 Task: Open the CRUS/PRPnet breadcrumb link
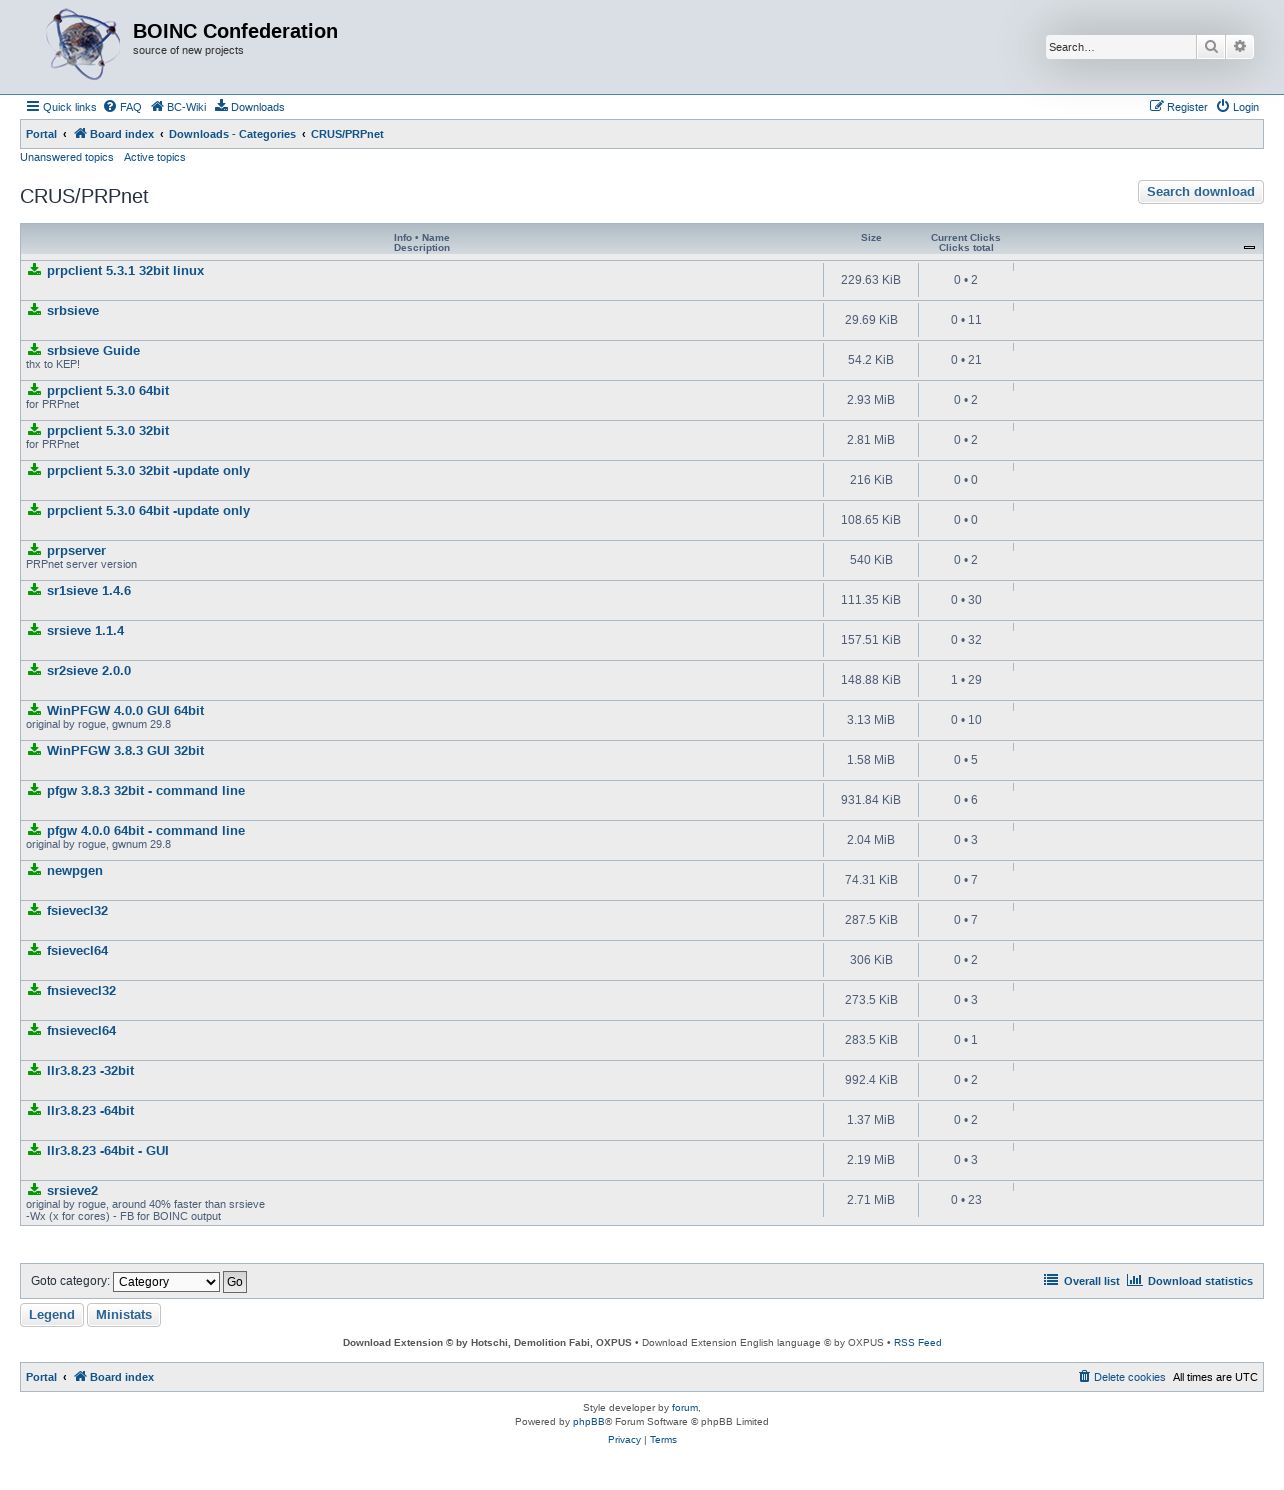click(347, 134)
